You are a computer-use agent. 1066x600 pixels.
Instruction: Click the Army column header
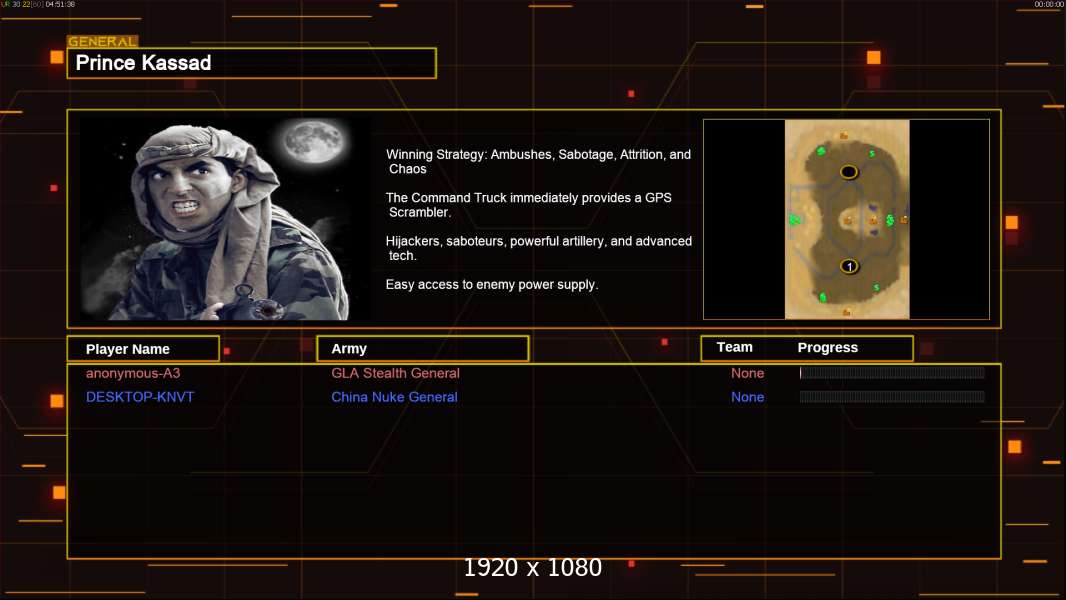[422, 349]
